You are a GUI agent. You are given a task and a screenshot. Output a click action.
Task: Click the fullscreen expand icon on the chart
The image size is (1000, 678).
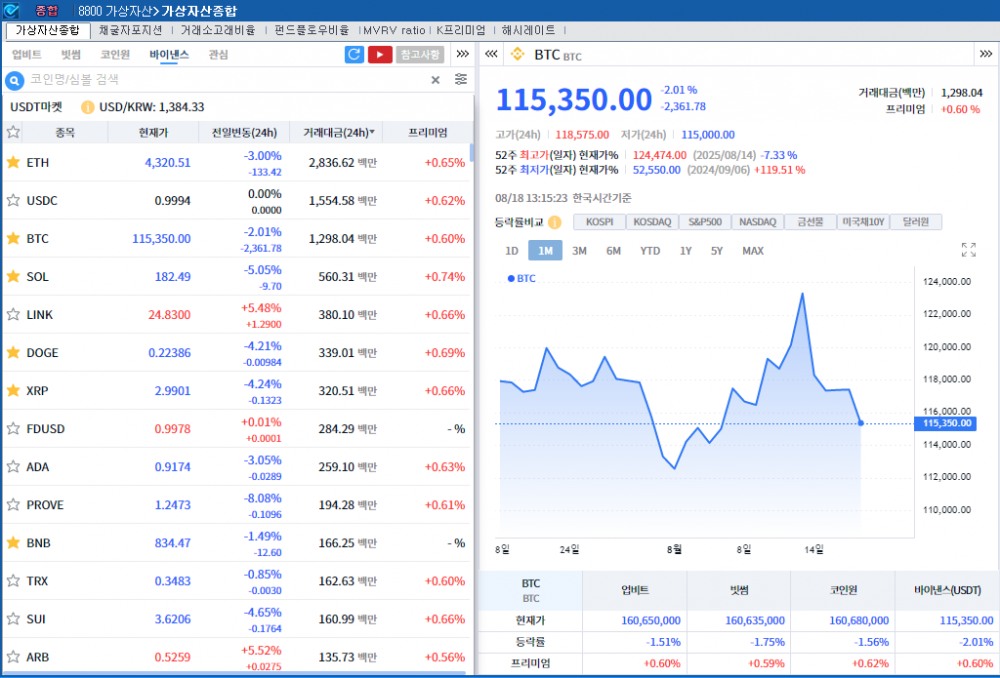(968, 251)
